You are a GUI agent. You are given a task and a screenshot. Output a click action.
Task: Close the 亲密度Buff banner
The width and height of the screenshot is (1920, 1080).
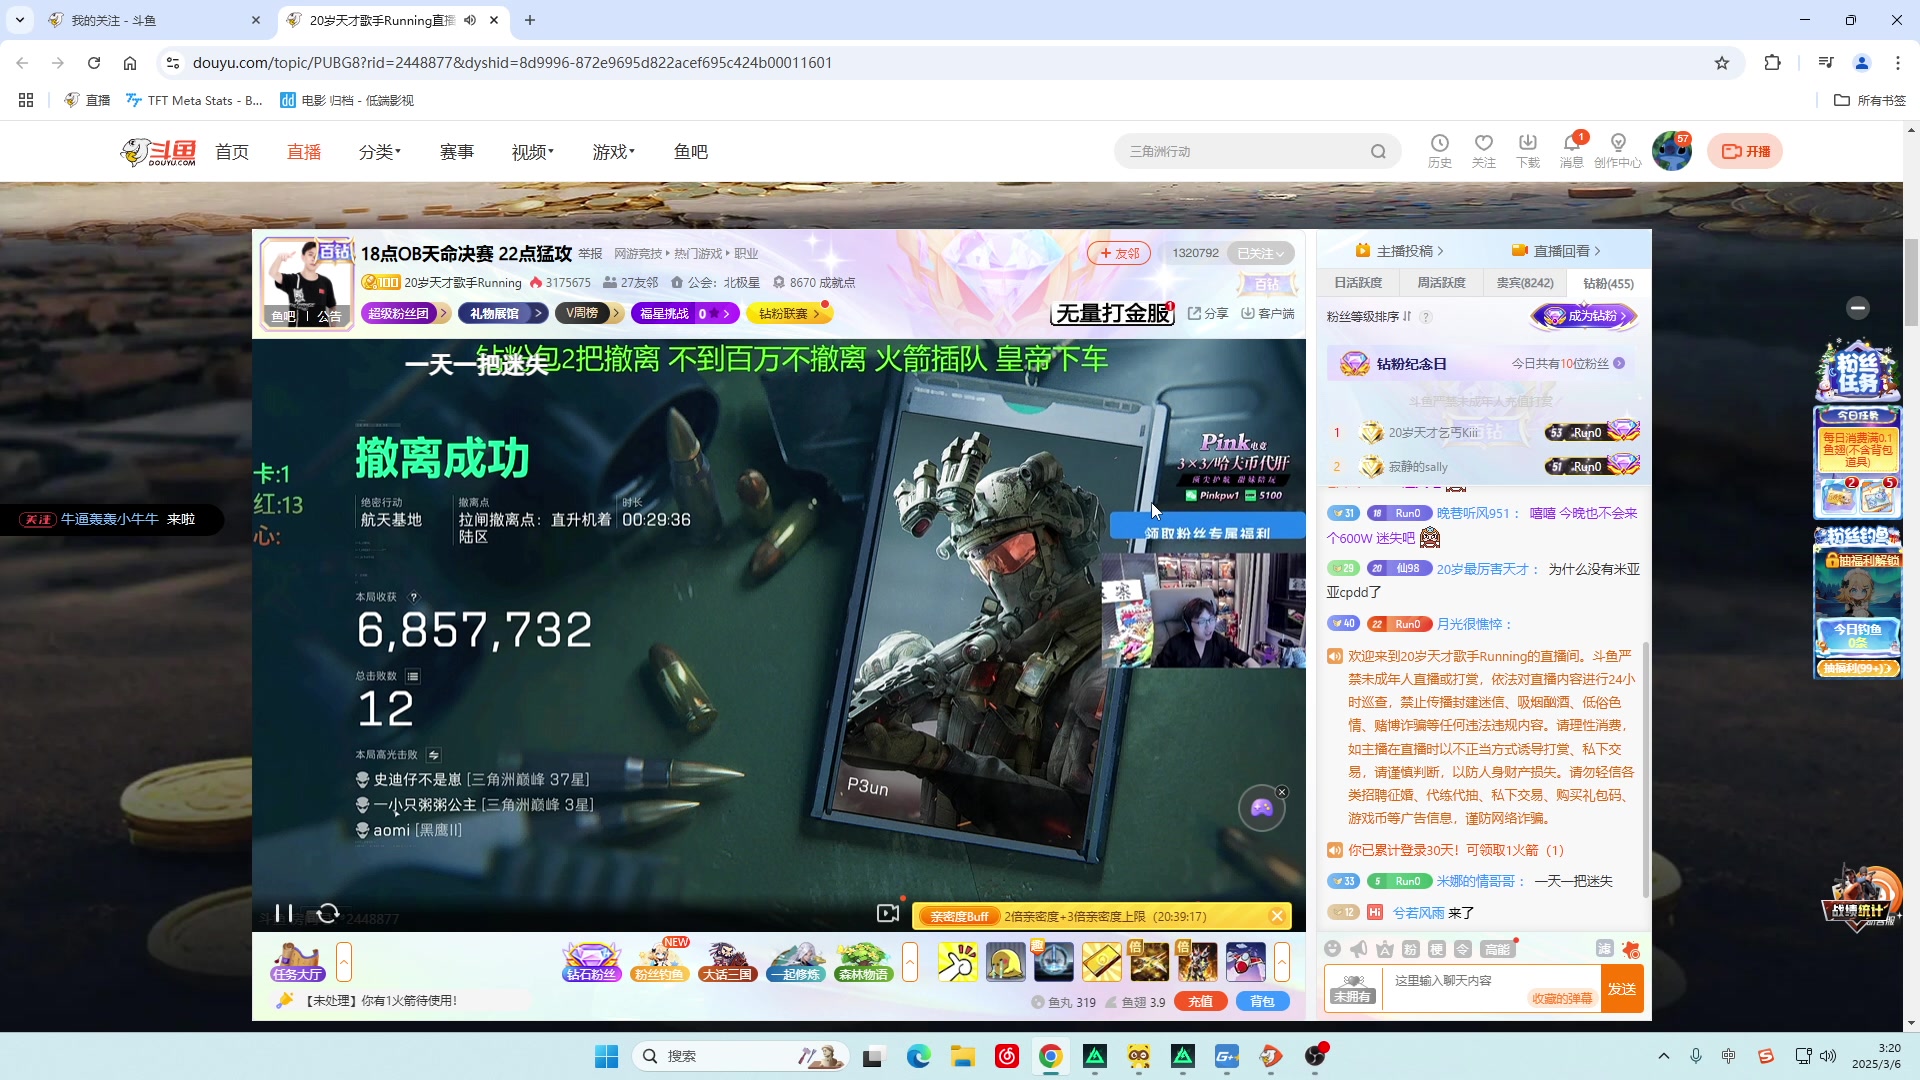click(x=1277, y=916)
